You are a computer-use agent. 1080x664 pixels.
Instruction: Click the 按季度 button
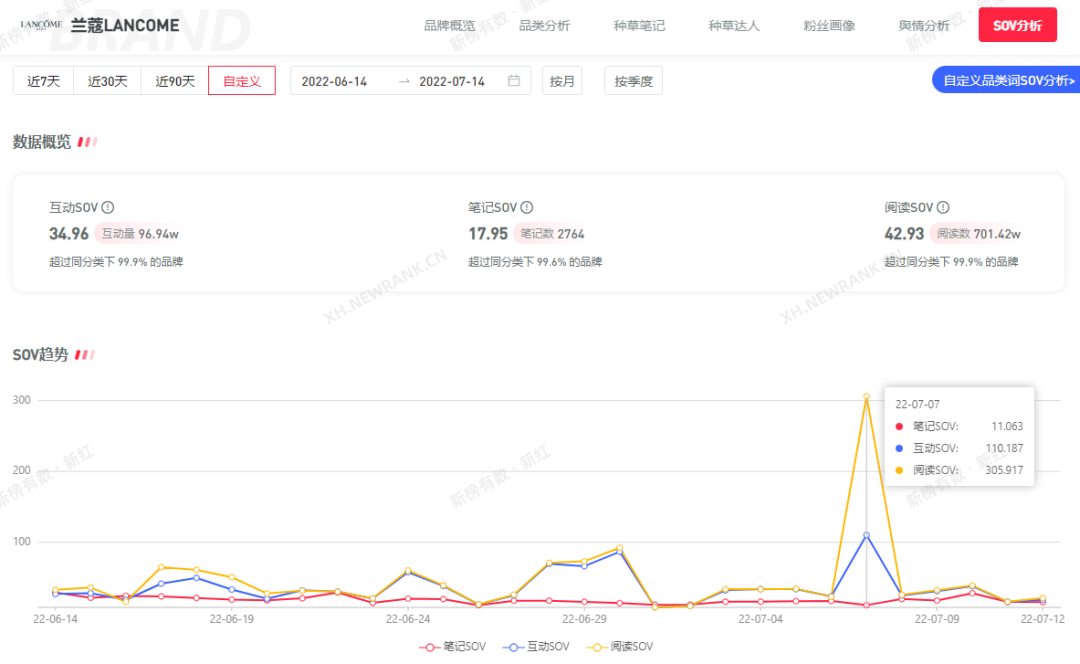click(x=633, y=81)
